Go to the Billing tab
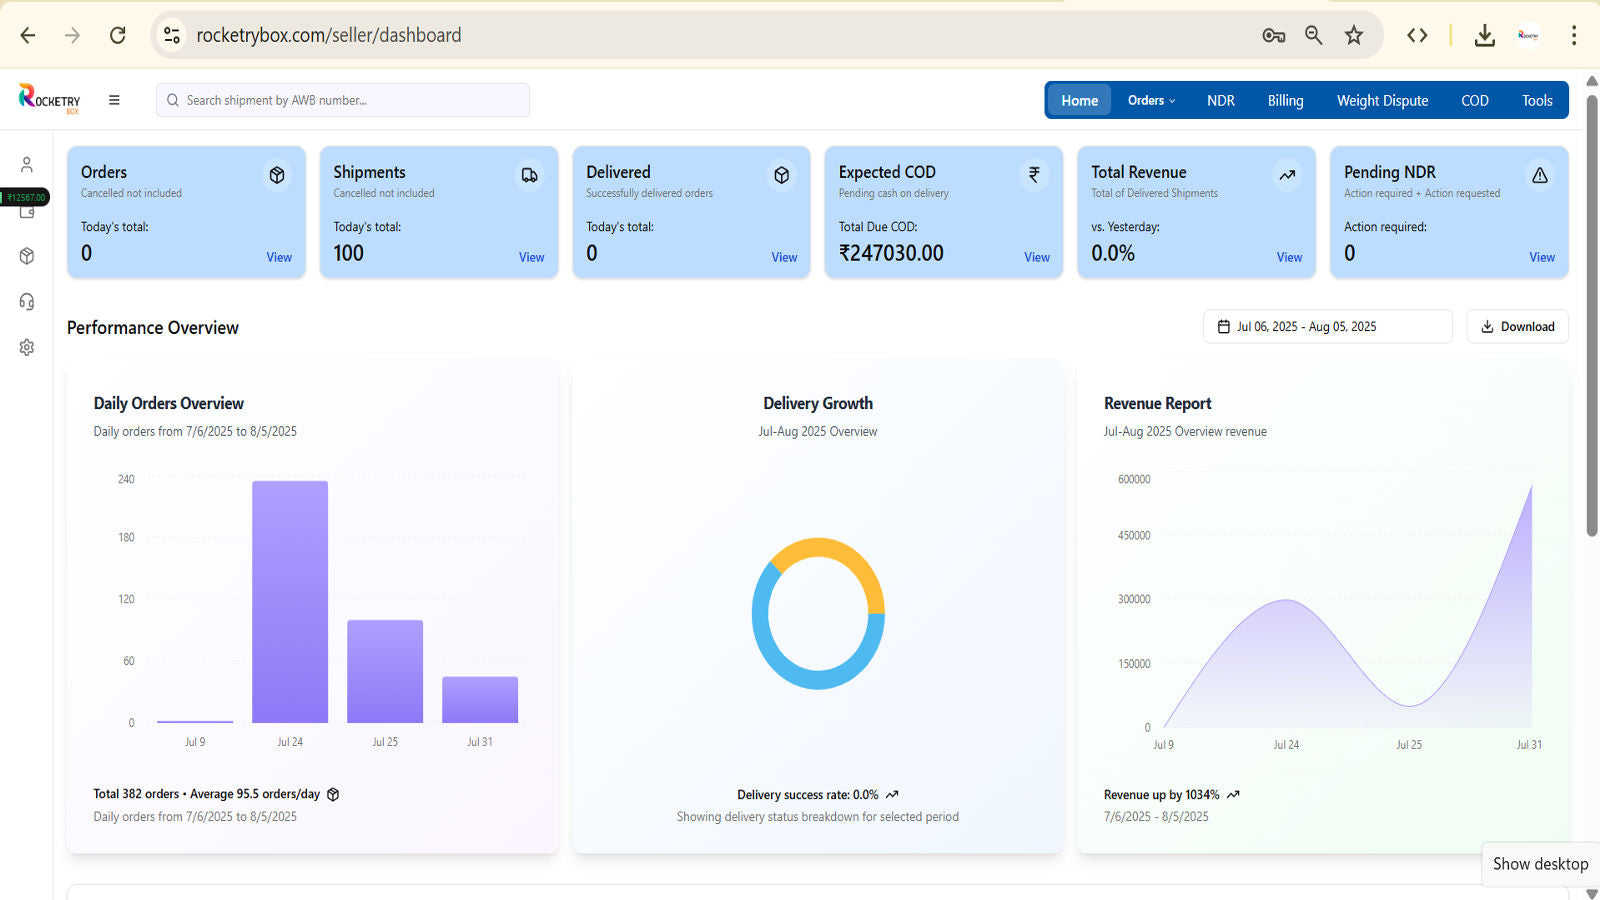Image resolution: width=1600 pixels, height=900 pixels. (x=1285, y=100)
